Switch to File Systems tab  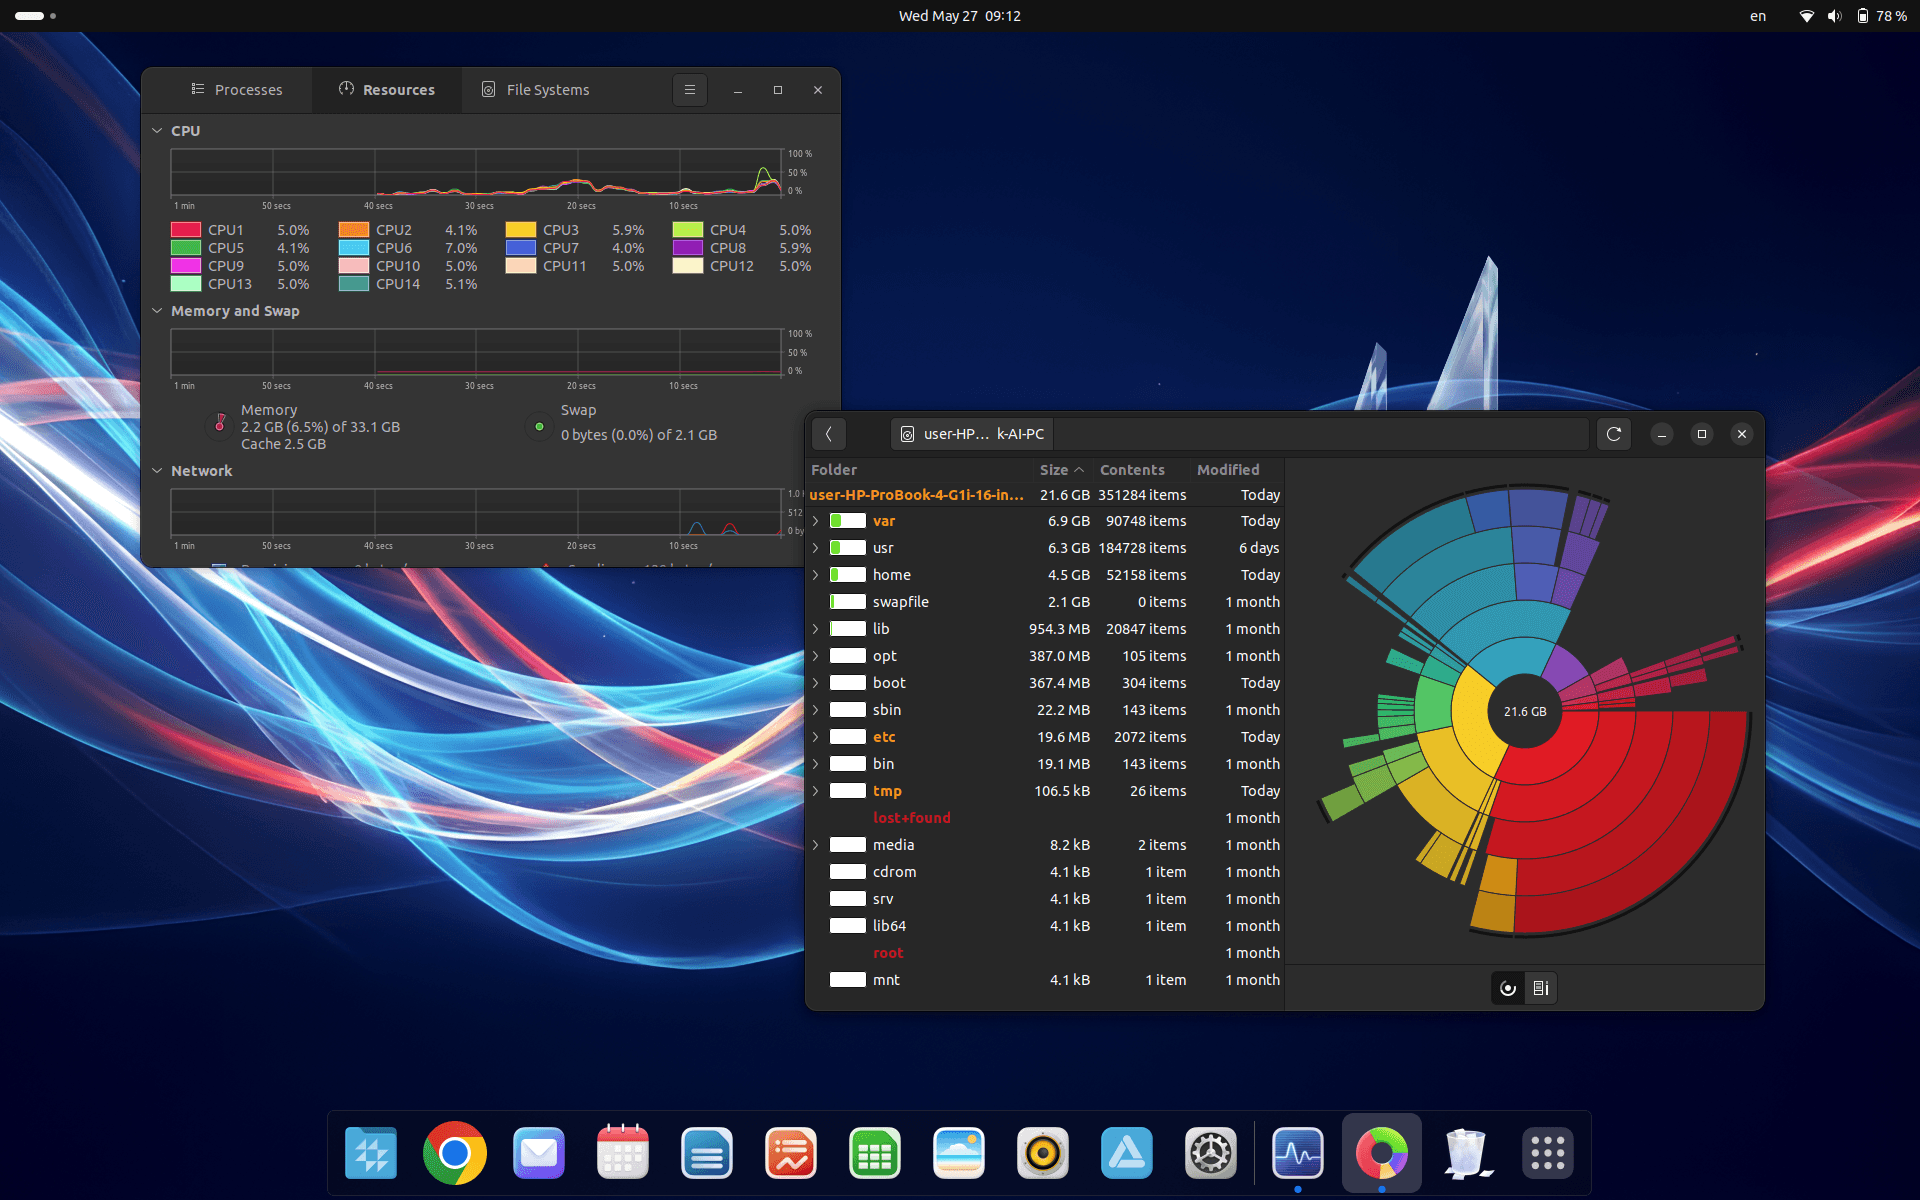pyautogui.click(x=536, y=90)
